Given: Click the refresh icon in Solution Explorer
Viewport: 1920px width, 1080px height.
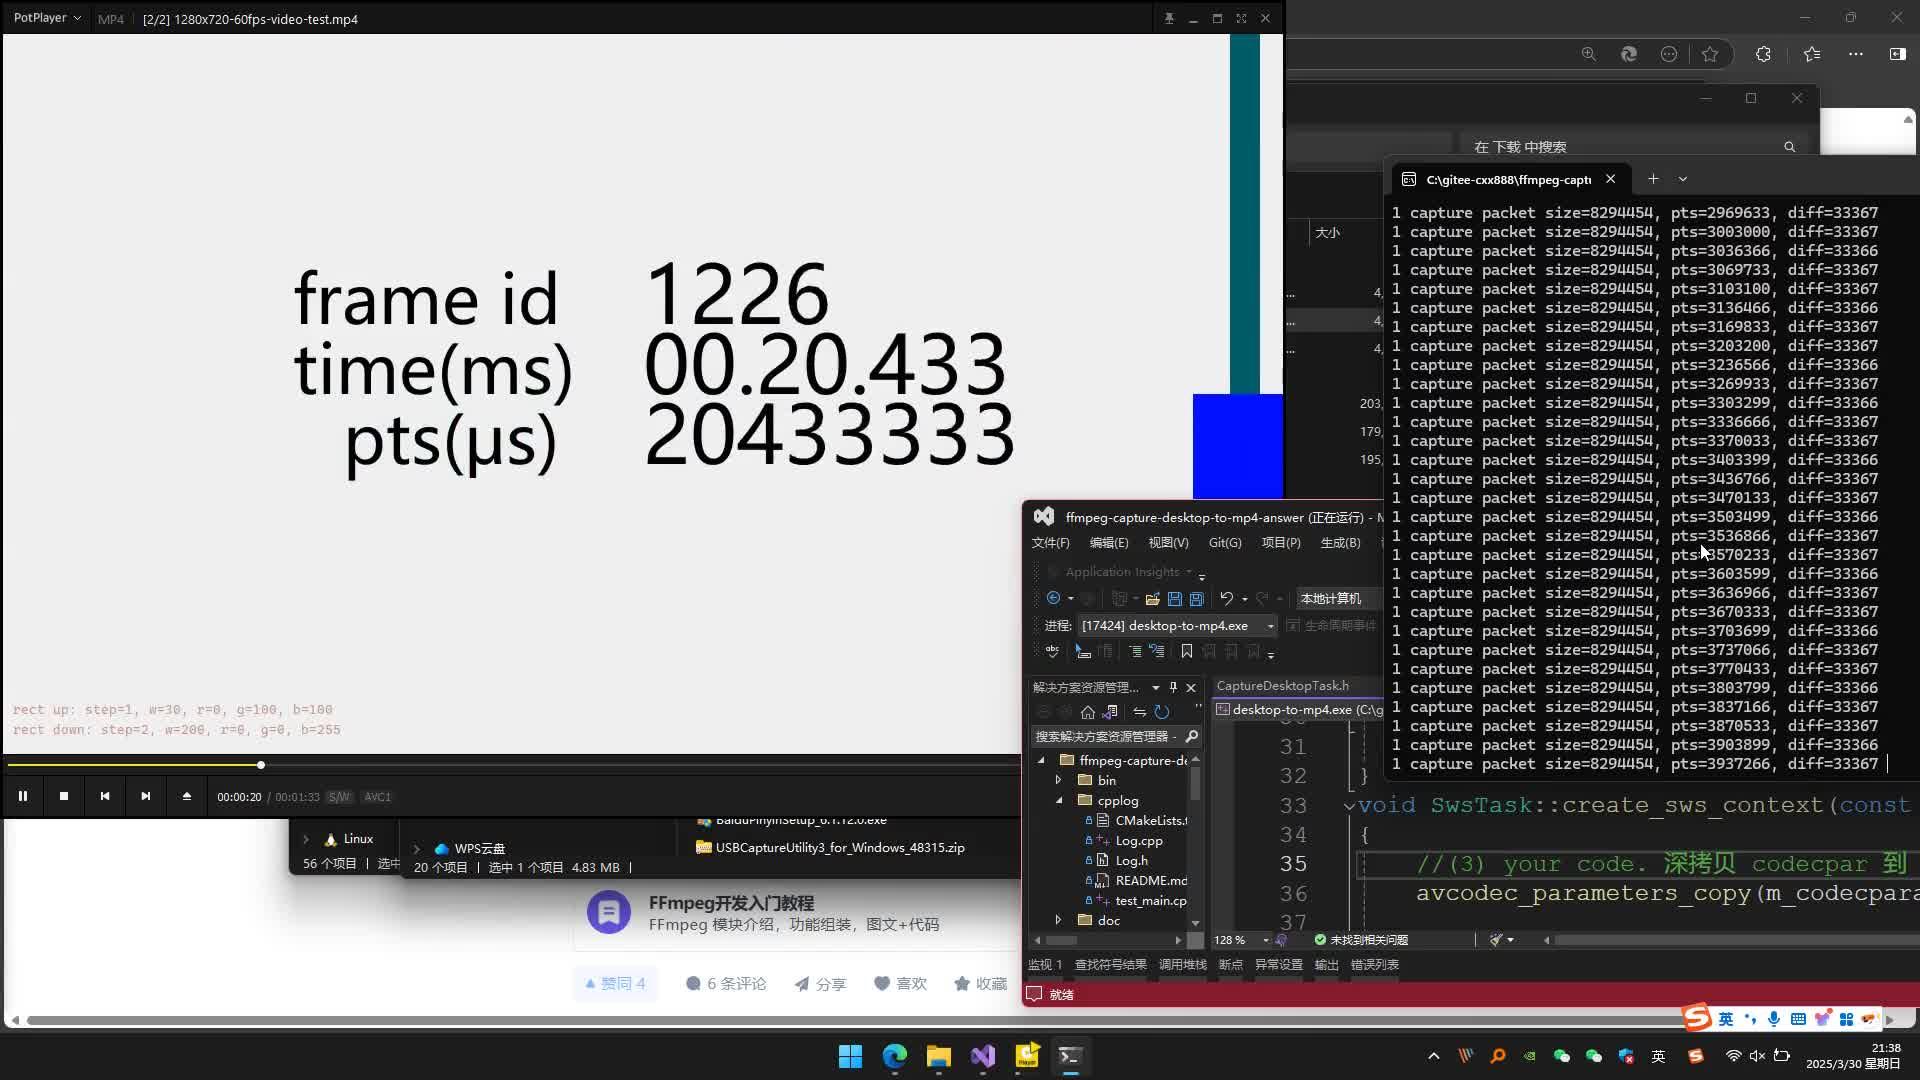Looking at the screenshot, I should point(1162,712).
